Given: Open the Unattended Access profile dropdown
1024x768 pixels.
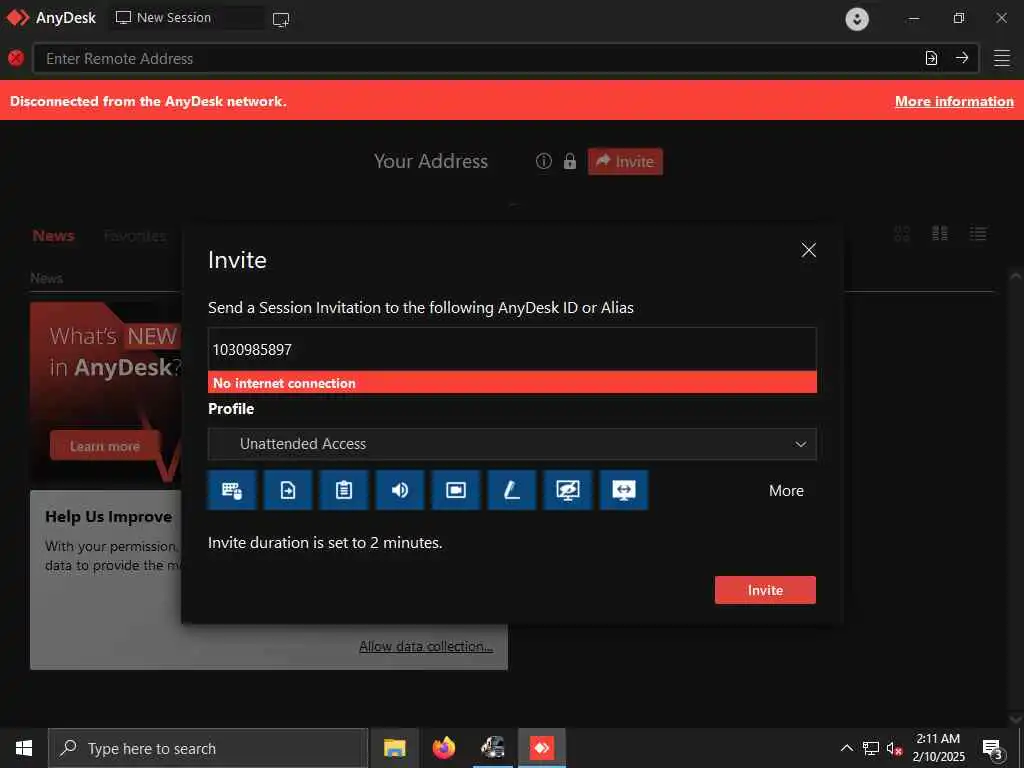Looking at the screenshot, I should coord(512,444).
